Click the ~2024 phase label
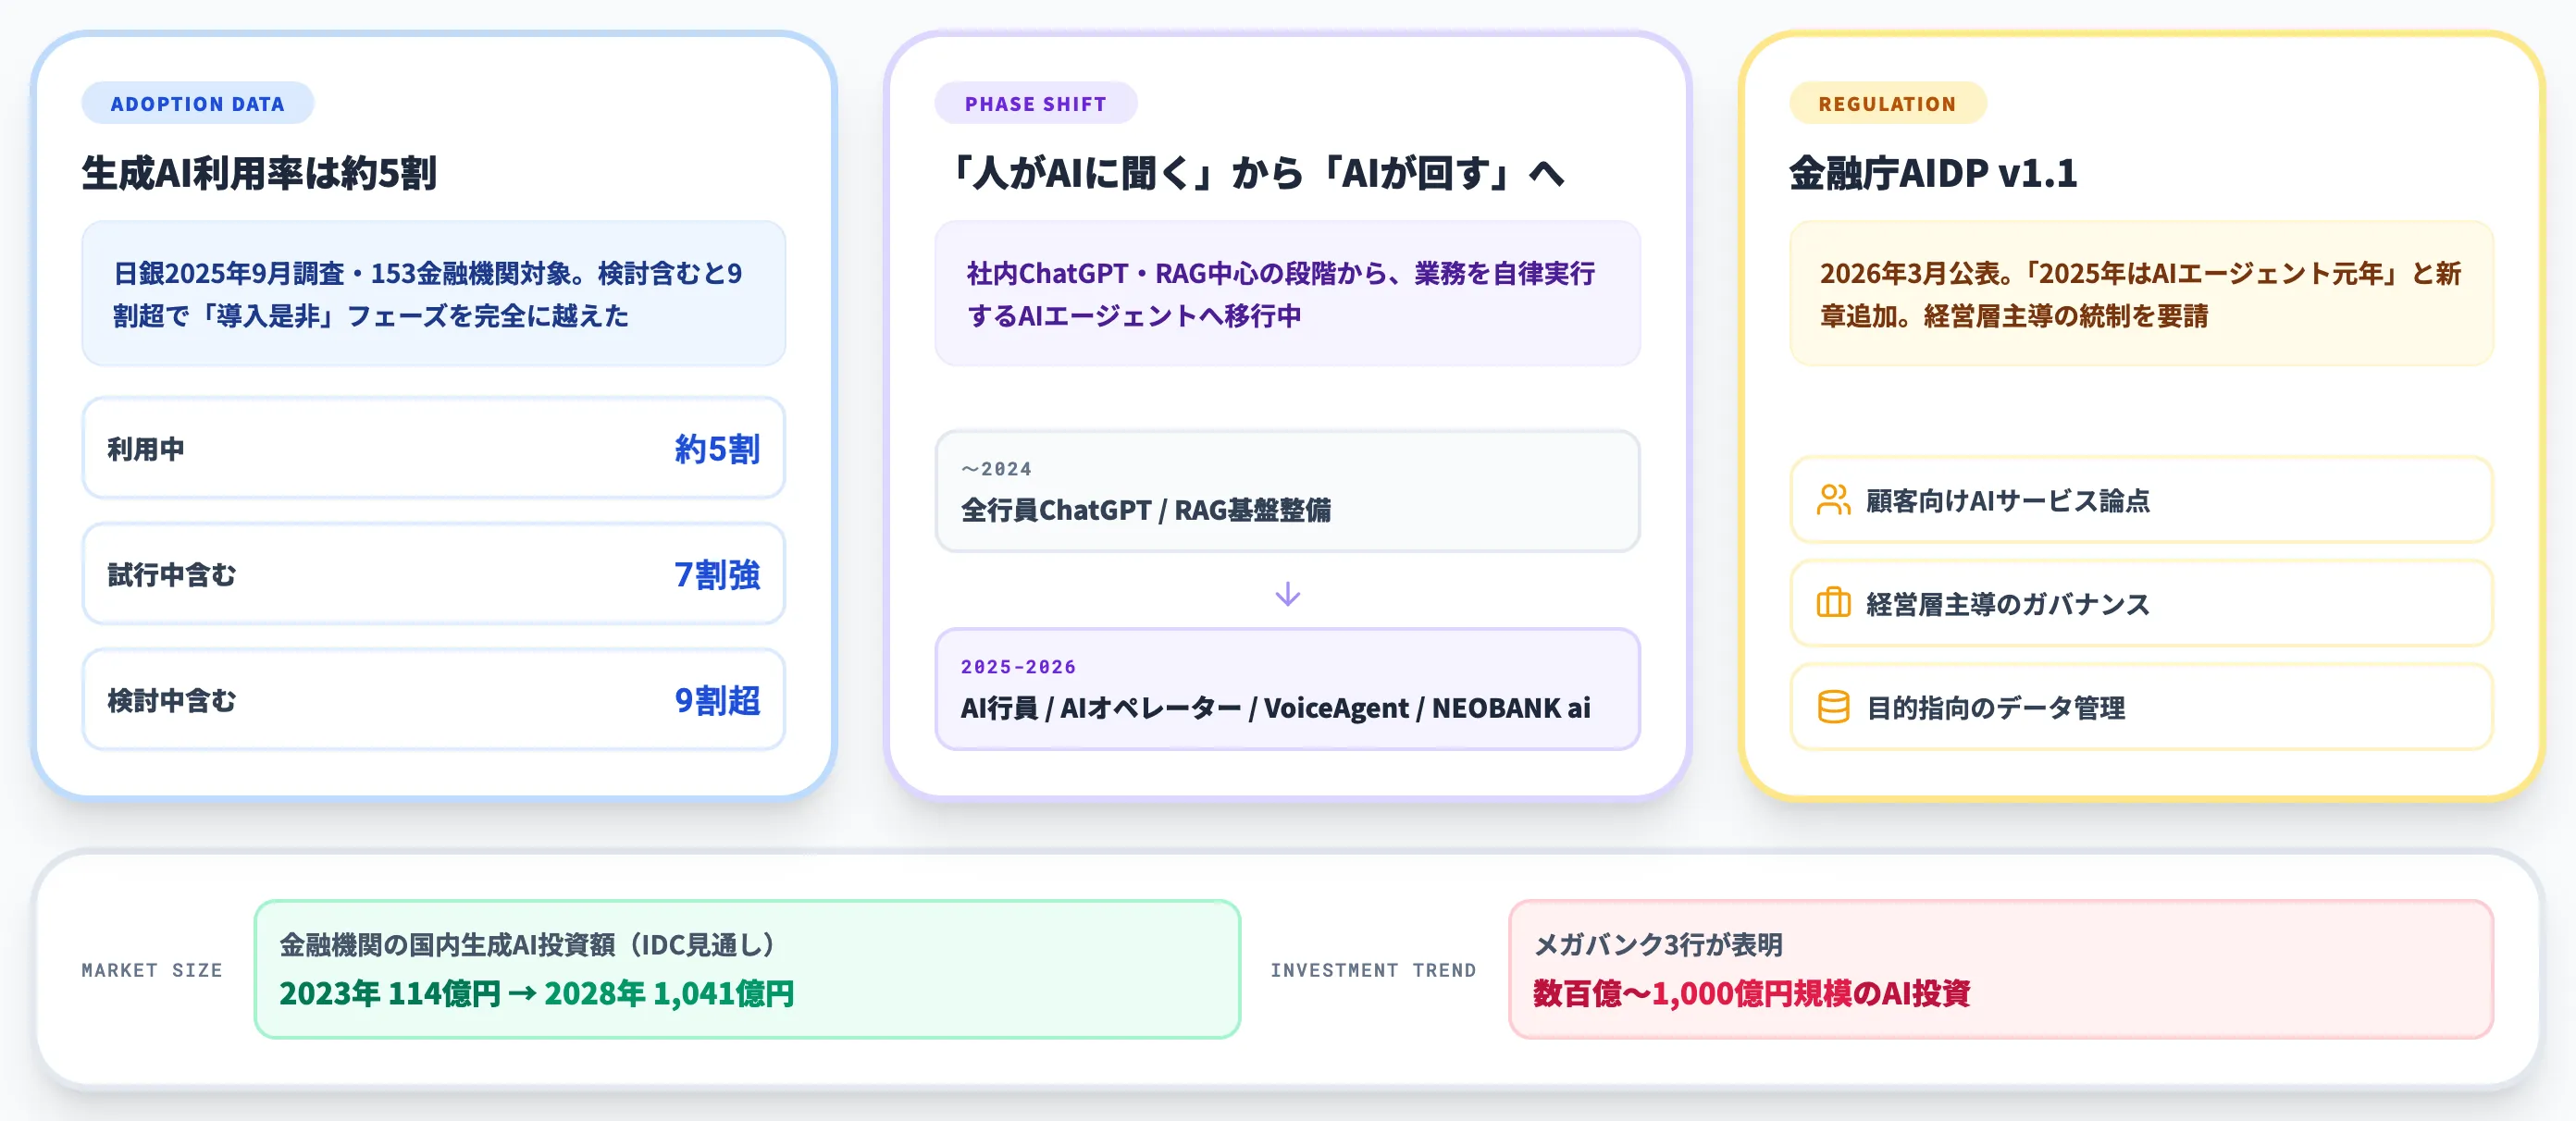 coord(996,469)
